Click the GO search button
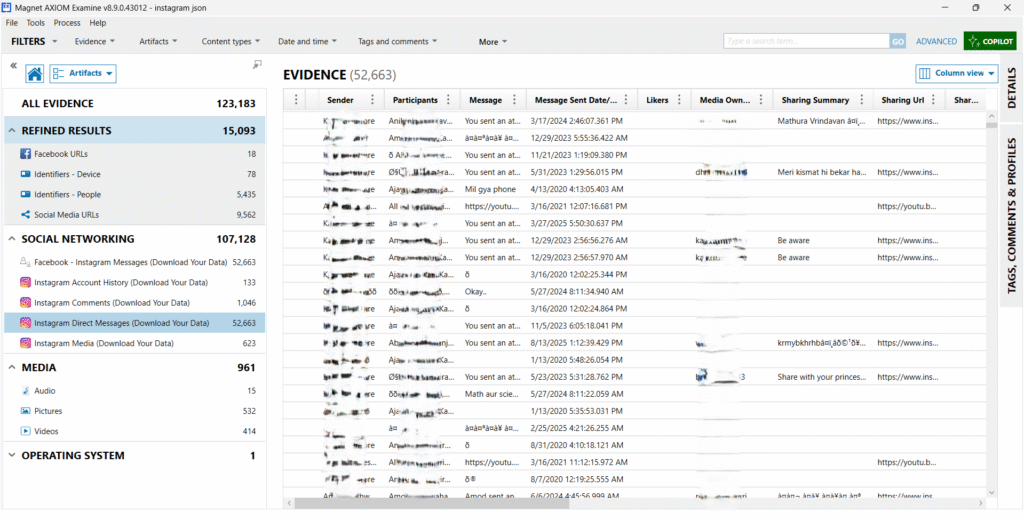Screen dimensions: 1024x520 (898, 41)
